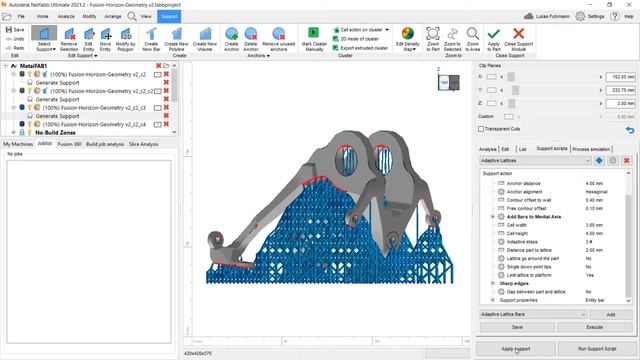Viewport: 640px width, 360px height.
Task: Click the Select Support tool icon
Action: coord(44,33)
